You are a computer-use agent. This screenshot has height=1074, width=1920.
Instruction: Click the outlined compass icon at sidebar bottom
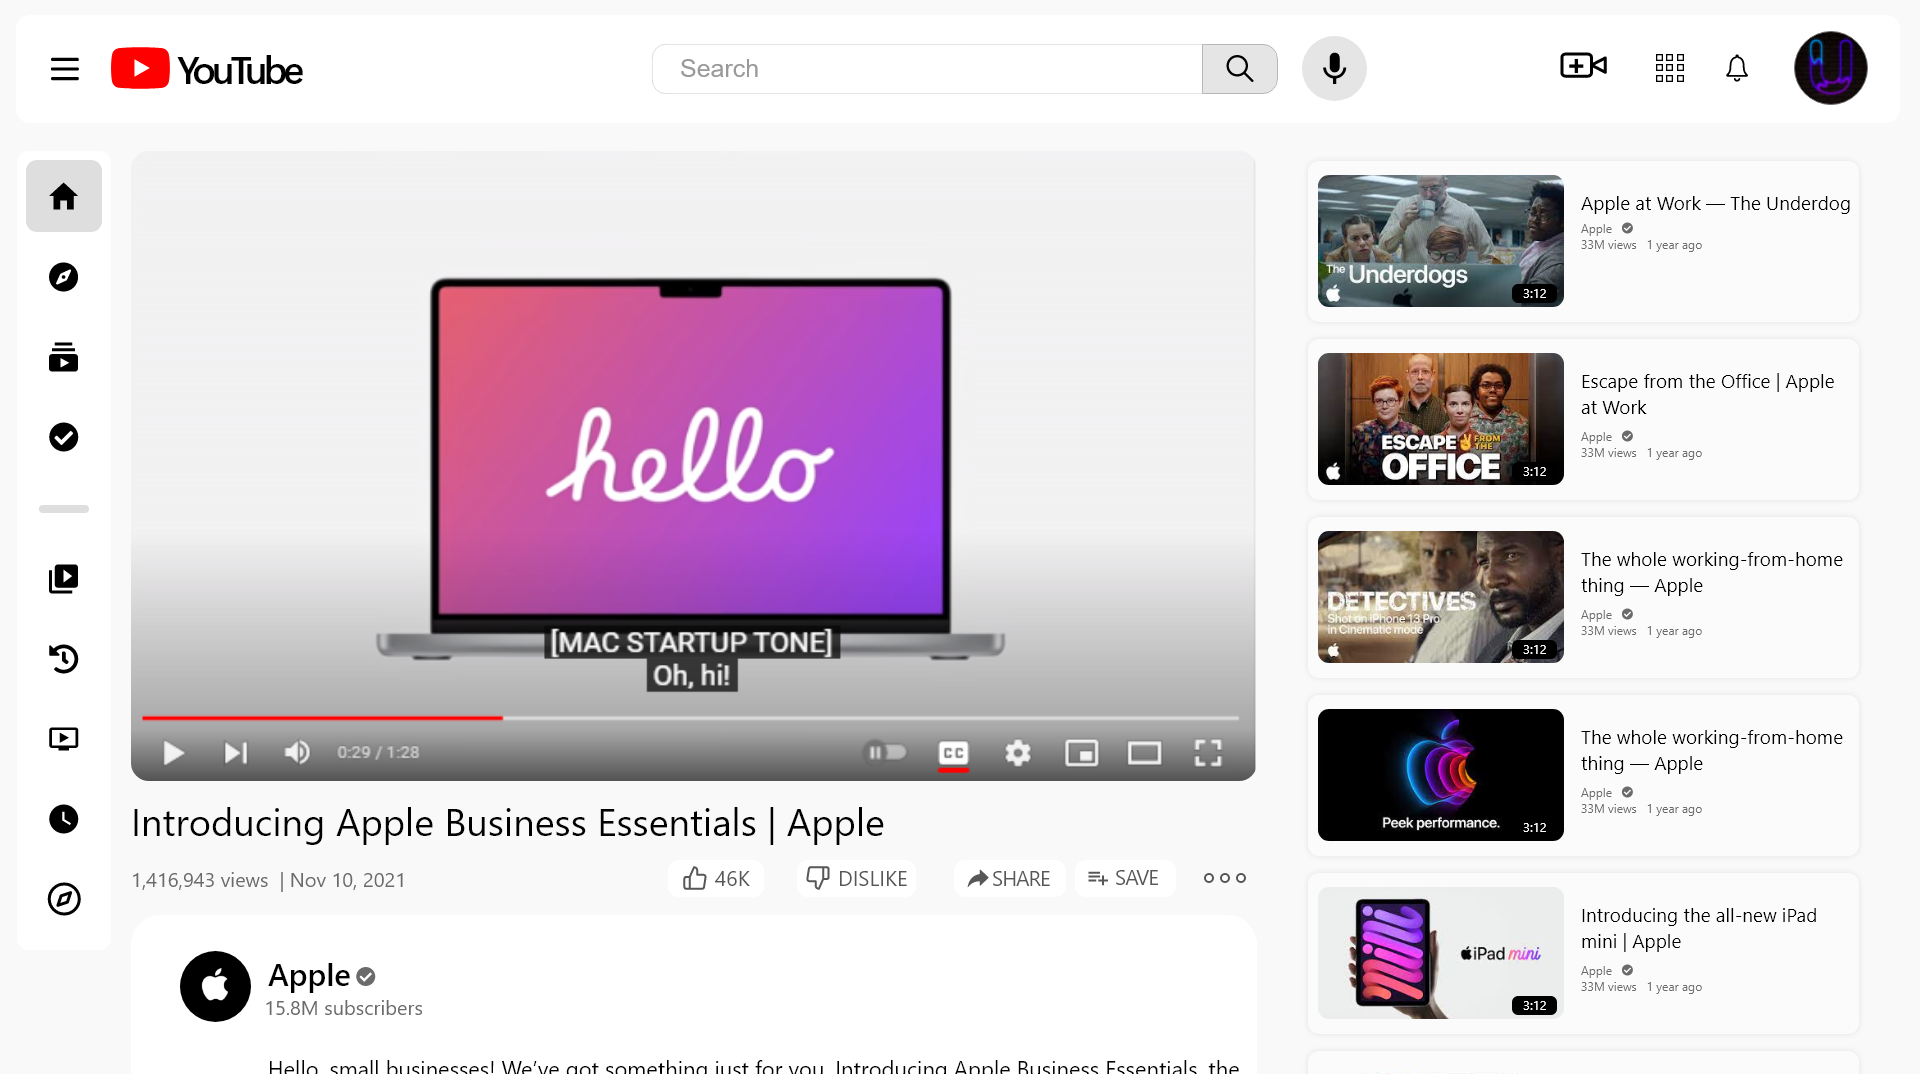tap(64, 899)
